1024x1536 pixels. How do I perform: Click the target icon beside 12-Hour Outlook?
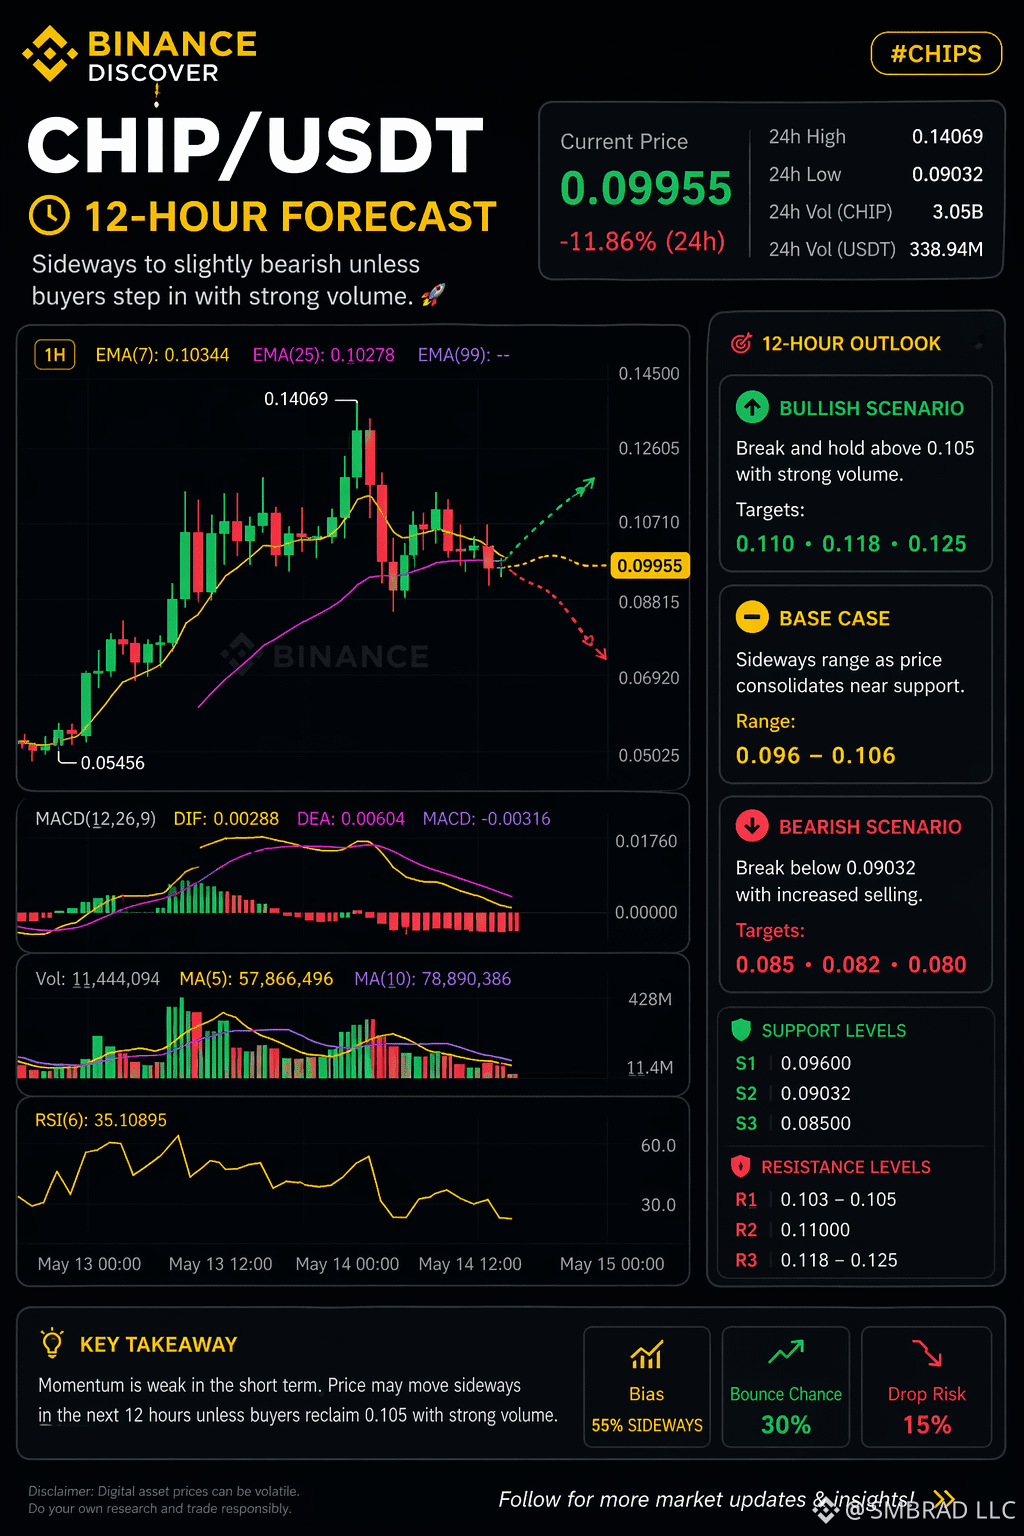point(741,343)
